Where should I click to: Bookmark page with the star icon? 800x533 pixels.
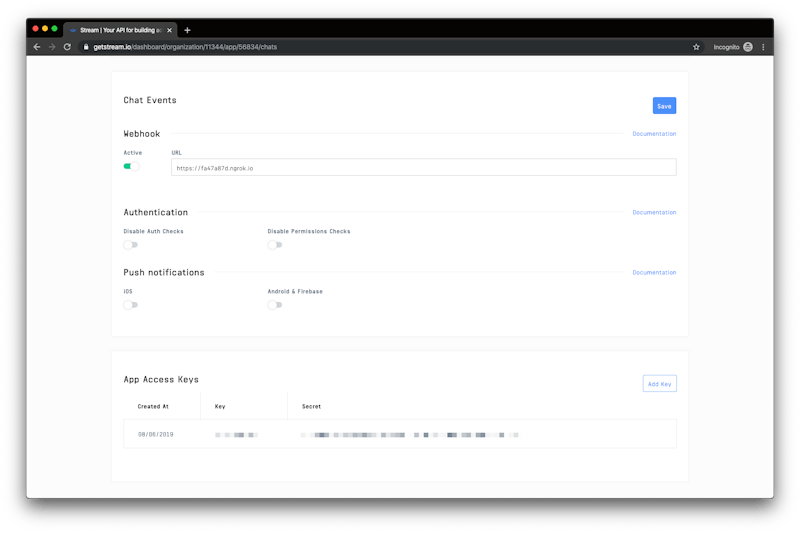(696, 47)
